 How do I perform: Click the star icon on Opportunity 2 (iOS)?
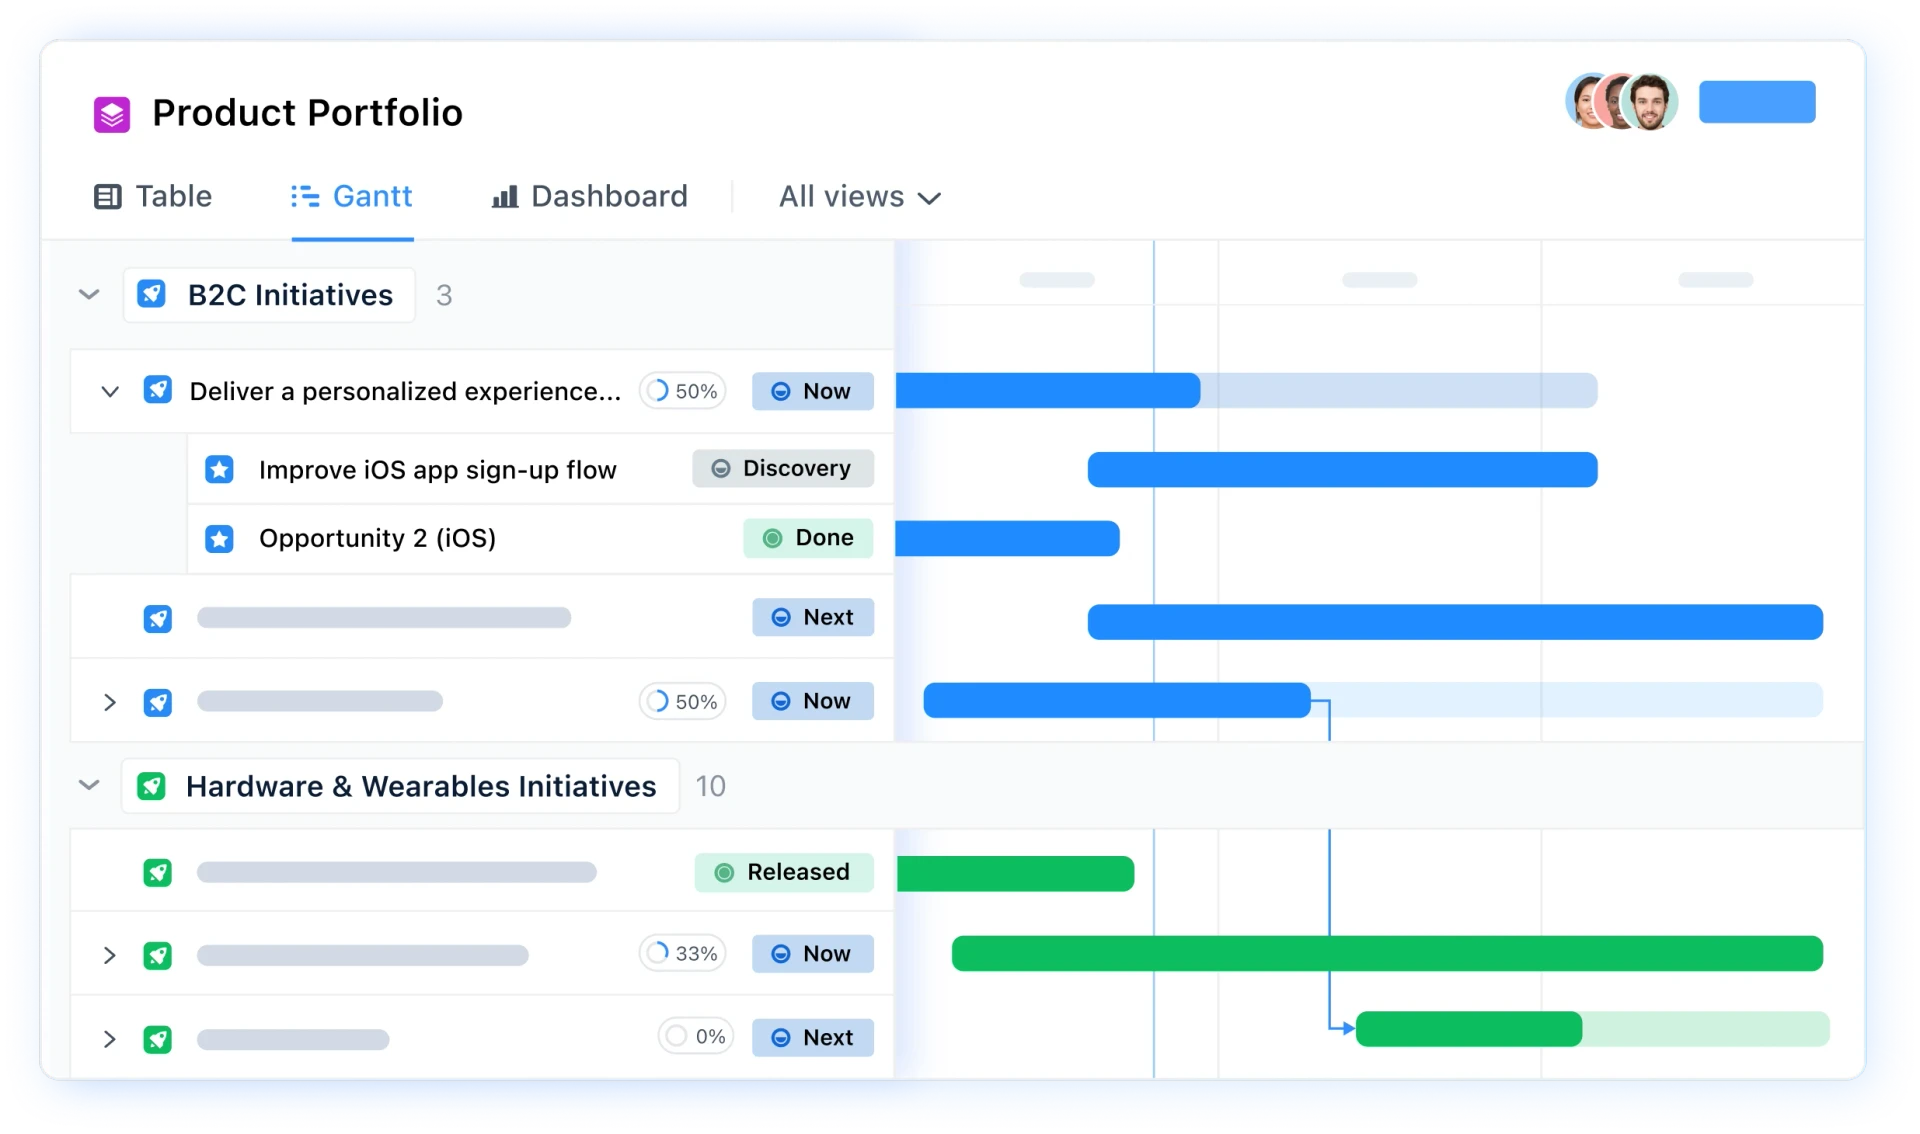[219, 538]
